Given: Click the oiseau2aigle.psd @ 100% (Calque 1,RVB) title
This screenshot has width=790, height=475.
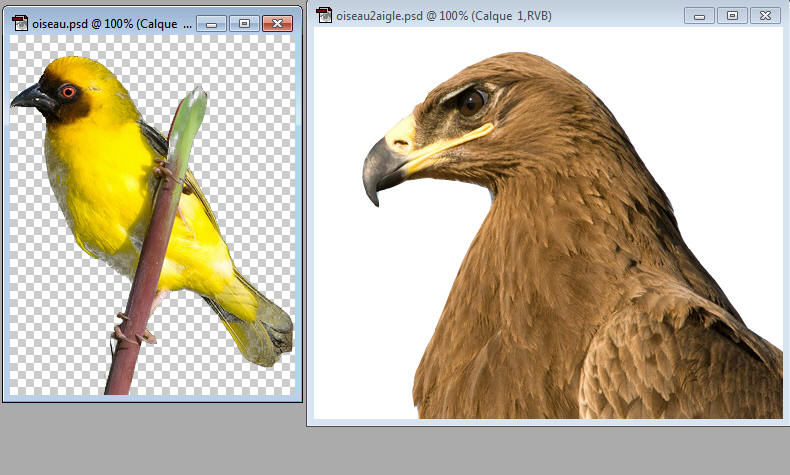Looking at the screenshot, I should coord(444,16).
